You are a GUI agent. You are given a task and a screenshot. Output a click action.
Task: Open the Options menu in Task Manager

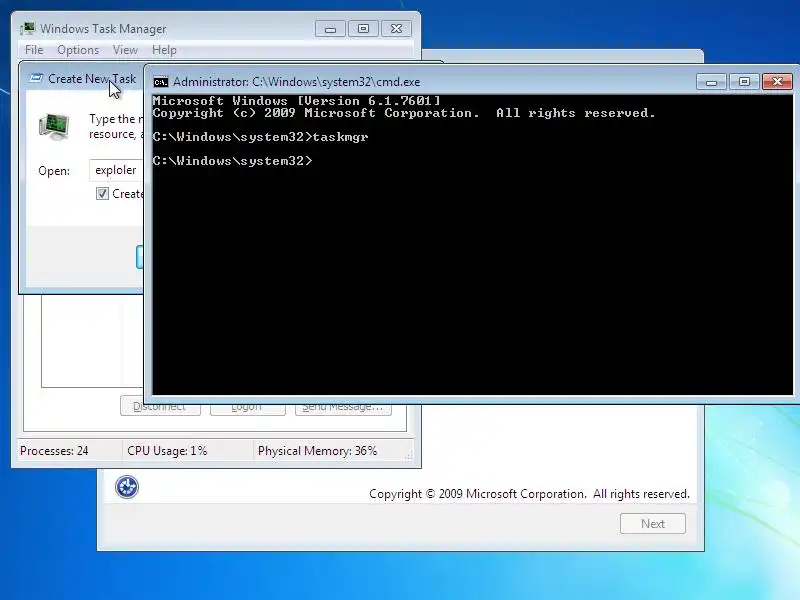pyautogui.click(x=78, y=50)
